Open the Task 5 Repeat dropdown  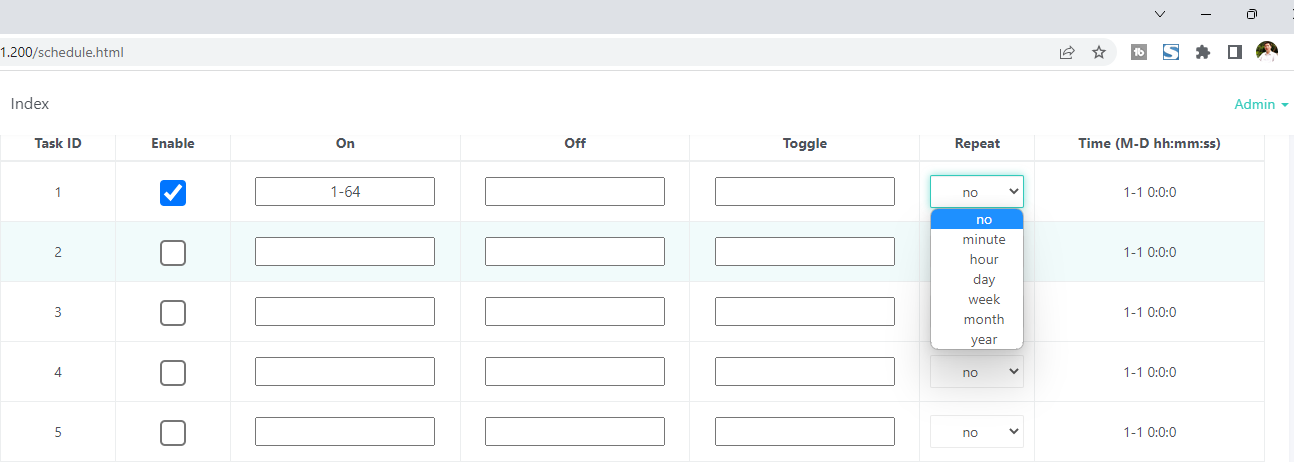pyautogui.click(x=976, y=432)
